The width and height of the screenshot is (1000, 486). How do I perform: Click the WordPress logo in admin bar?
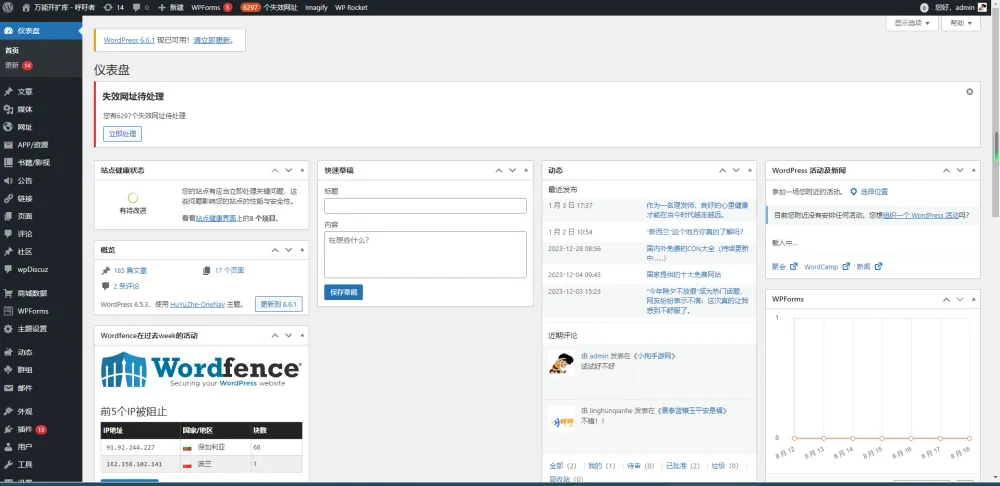pyautogui.click(x=8, y=7)
